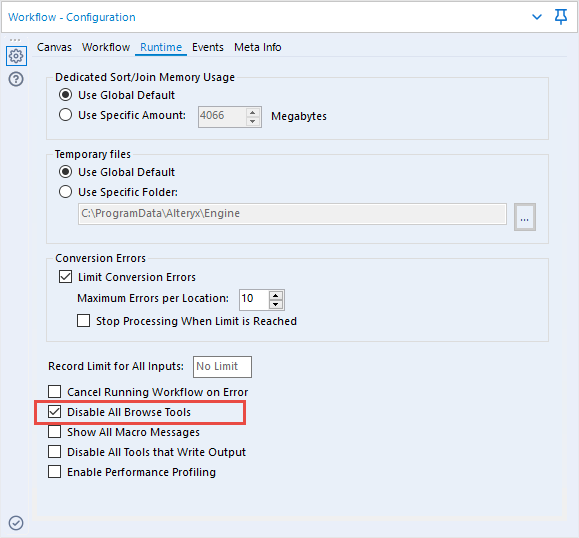This screenshot has height=538, width=579.
Task: Select Use Specific Amount radio button
Action: tap(65, 115)
